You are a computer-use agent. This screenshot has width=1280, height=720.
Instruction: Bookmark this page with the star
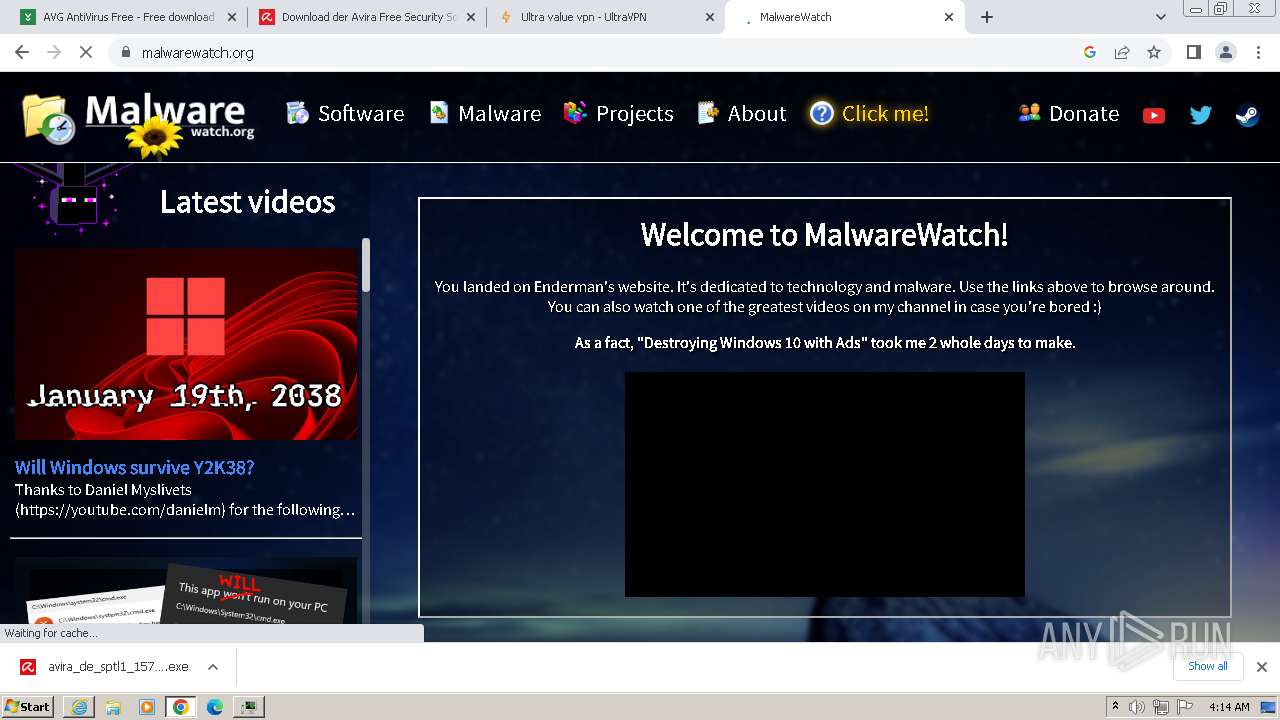(x=1154, y=52)
